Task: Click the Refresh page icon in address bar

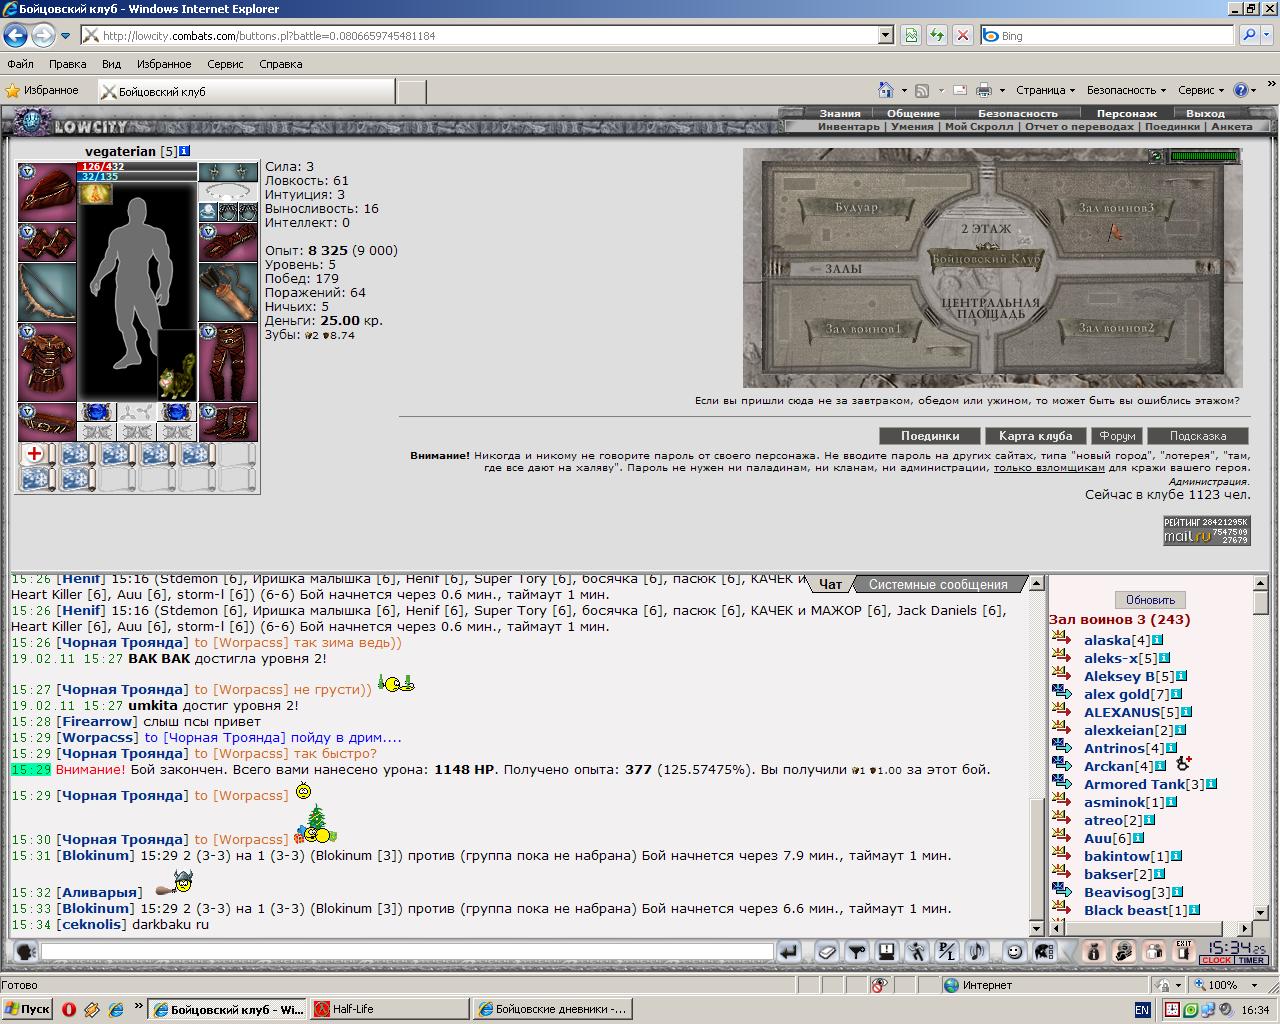Action: (x=937, y=35)
